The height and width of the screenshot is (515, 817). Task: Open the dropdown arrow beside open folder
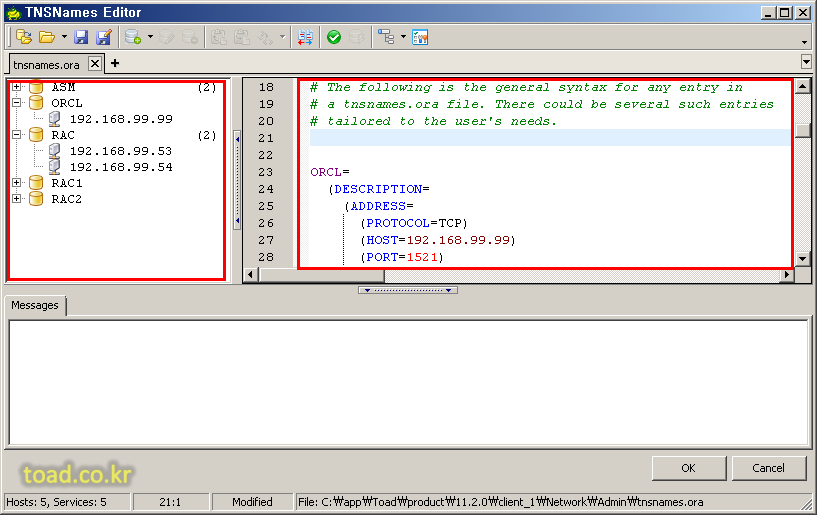(x=64, y=37)
